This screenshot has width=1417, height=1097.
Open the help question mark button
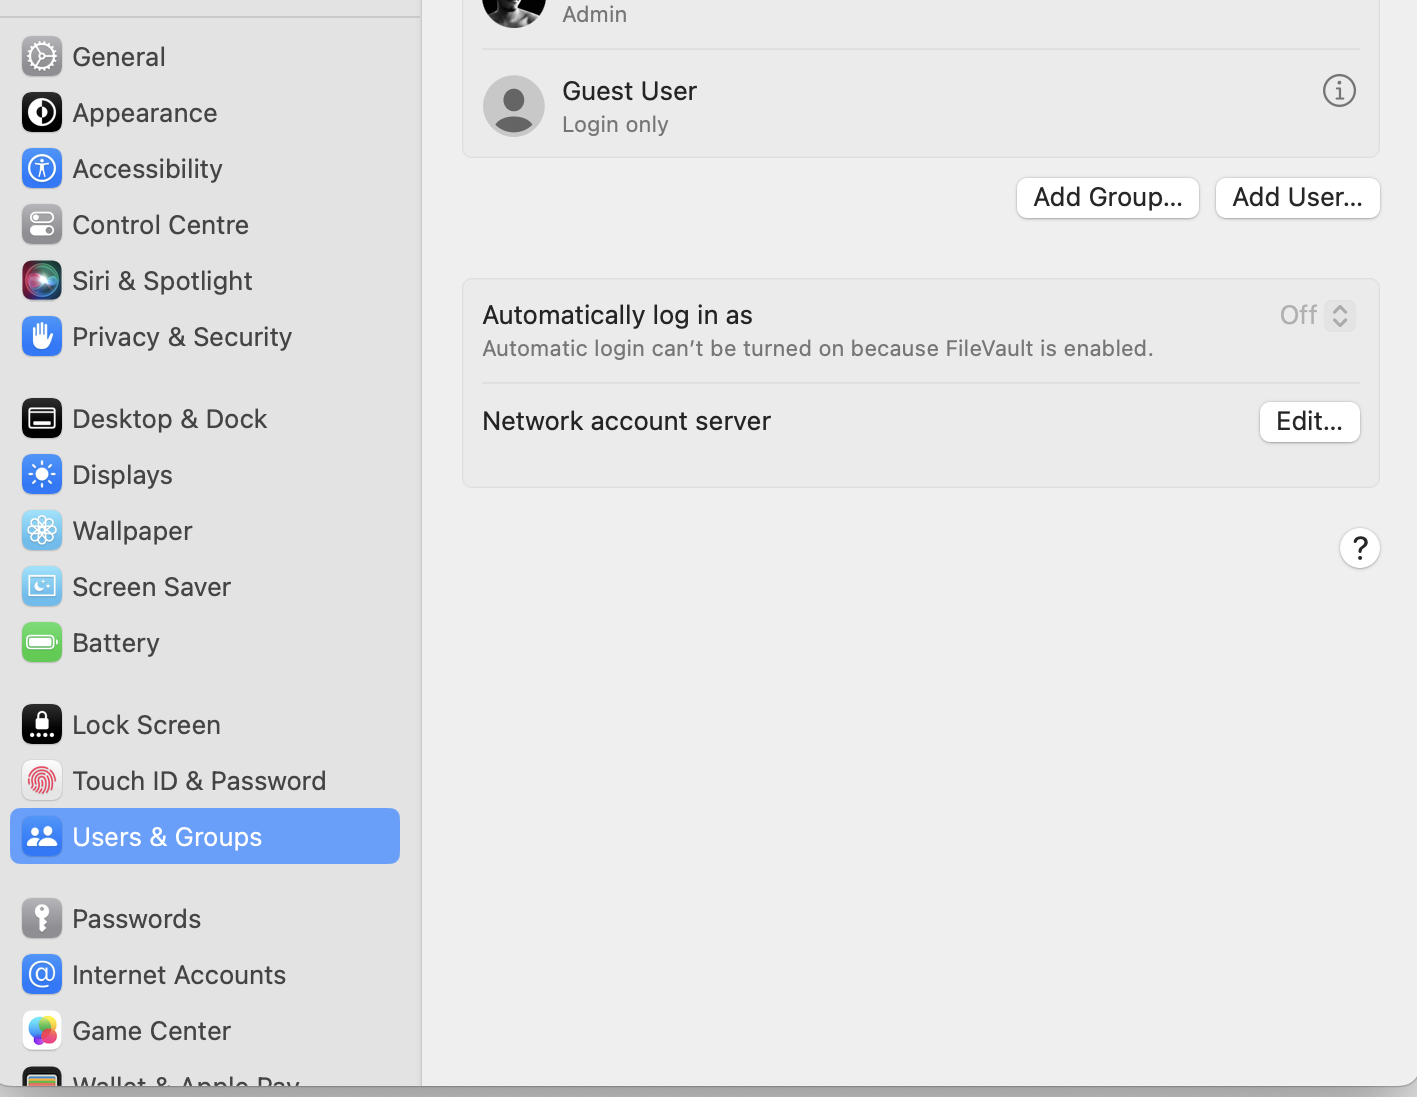tap(1359, 548)
